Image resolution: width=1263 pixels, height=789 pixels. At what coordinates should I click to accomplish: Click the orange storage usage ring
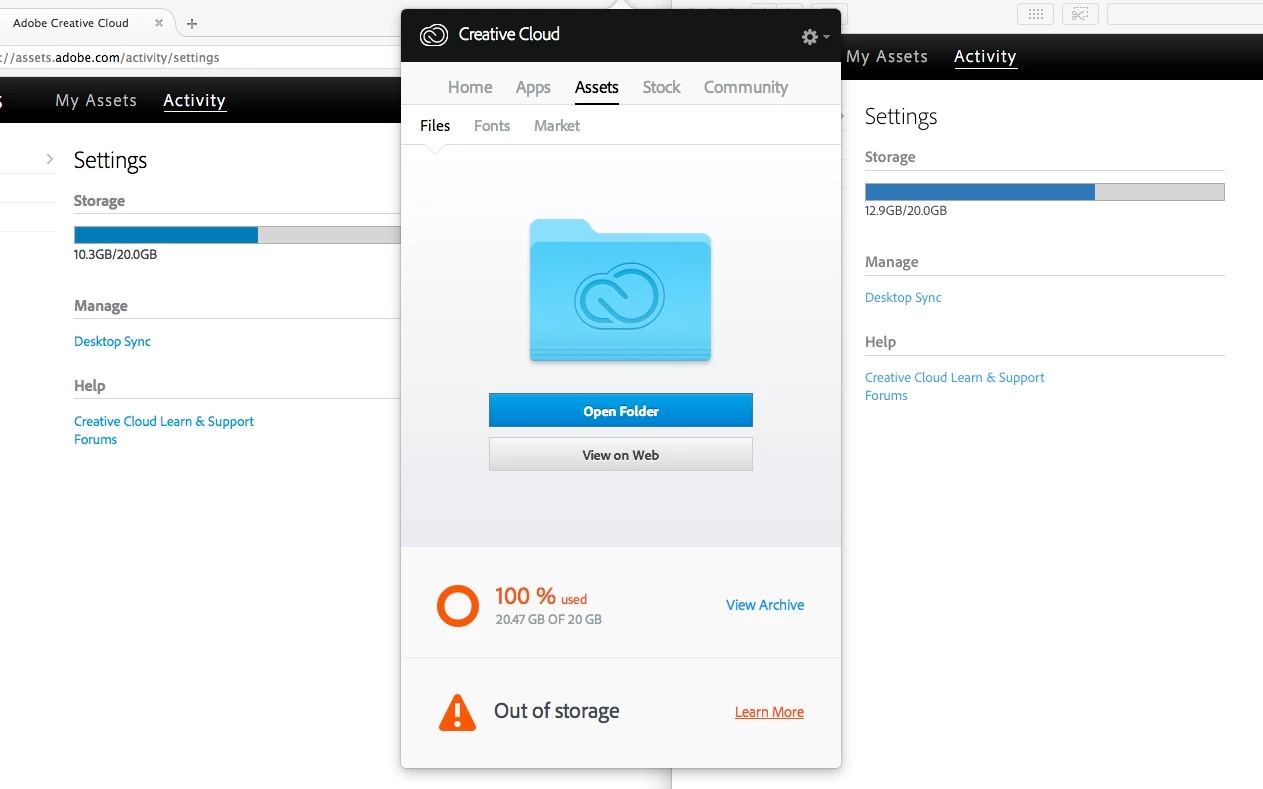[458, 606]
